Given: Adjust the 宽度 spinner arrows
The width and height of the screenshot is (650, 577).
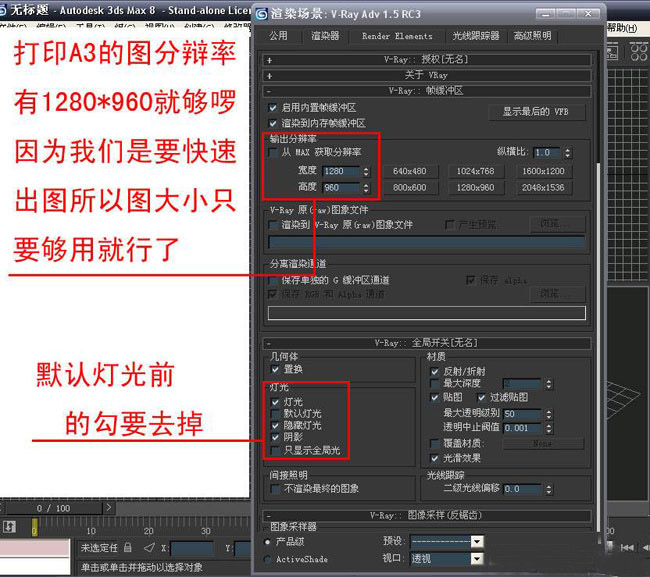Looking at the screenshot, I should [x=366, y=171].
